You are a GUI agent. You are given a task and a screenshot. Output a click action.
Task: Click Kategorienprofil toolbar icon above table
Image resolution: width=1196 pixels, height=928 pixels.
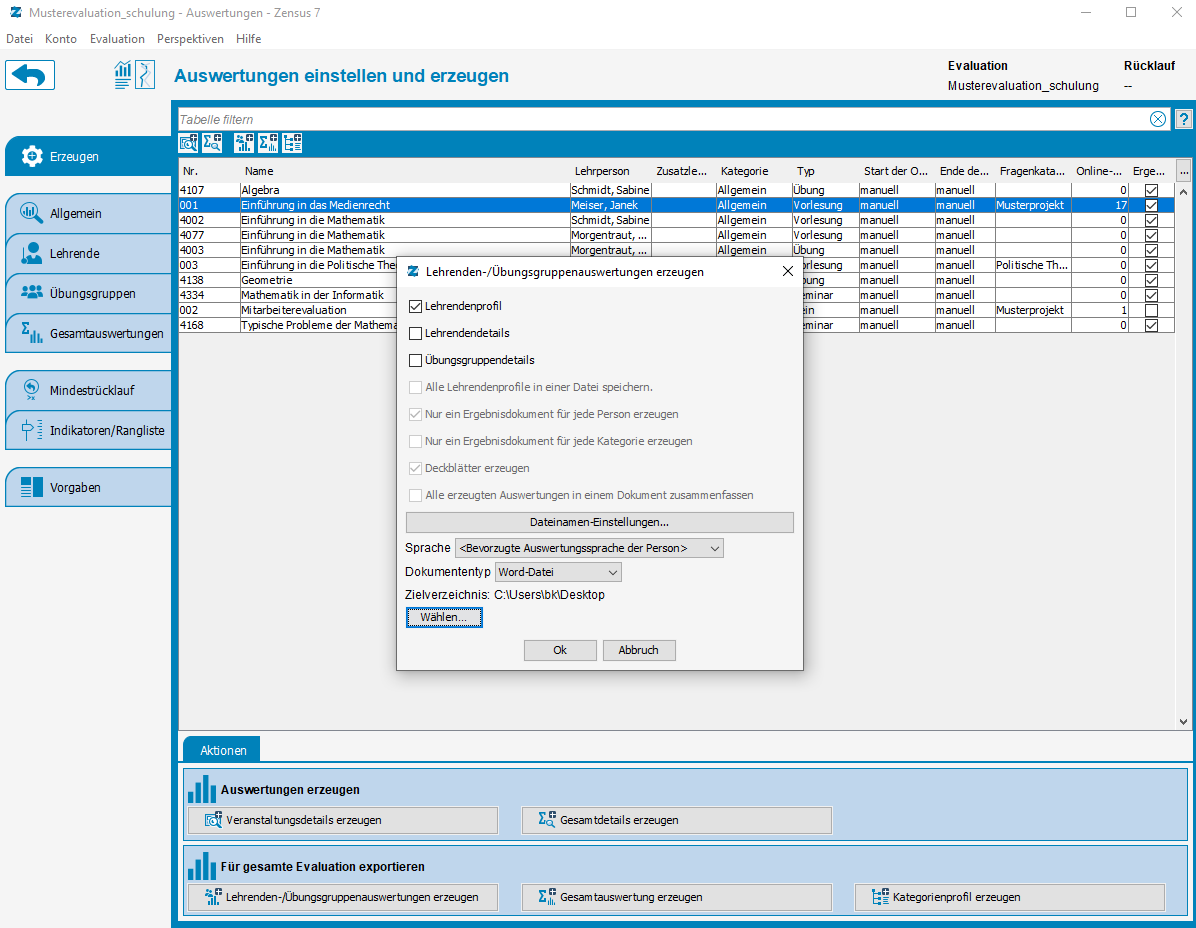[292, 143]
